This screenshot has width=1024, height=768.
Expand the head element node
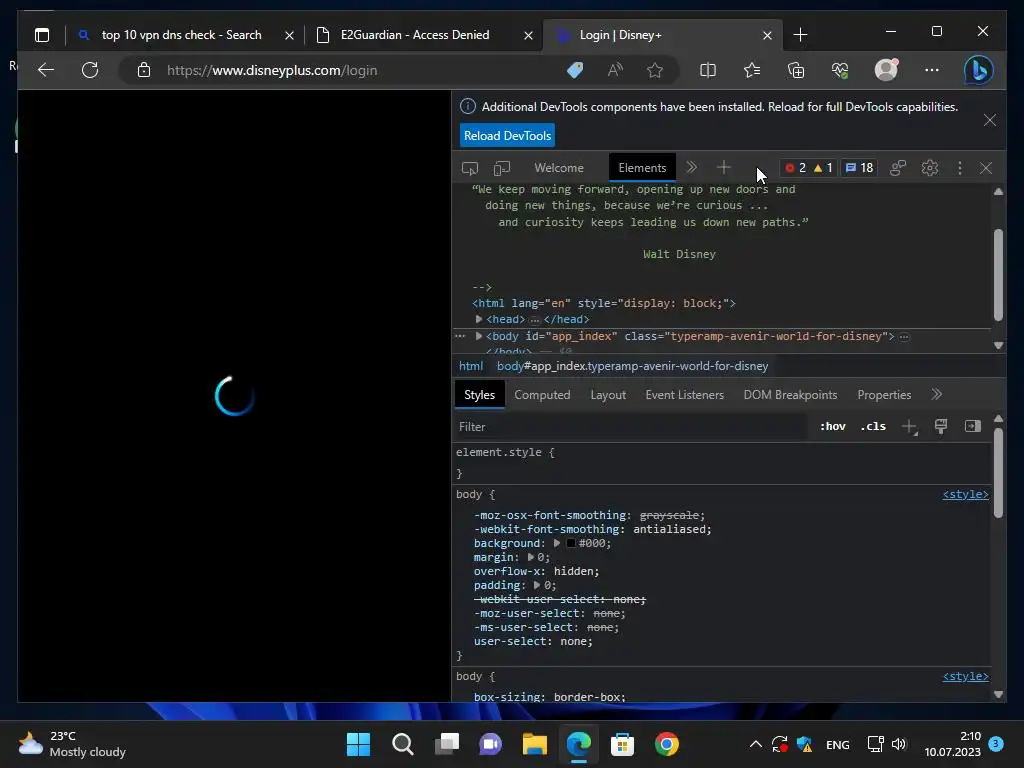pos(479,319)
